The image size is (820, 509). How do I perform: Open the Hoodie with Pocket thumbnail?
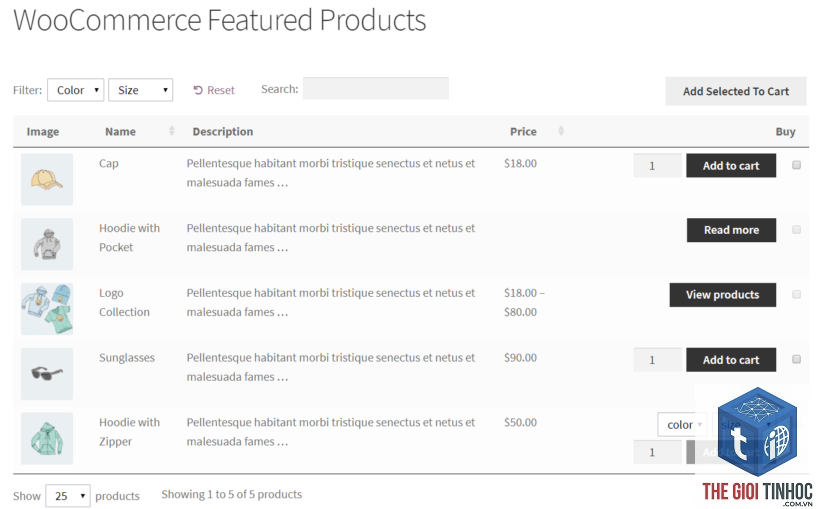[47, 244]
